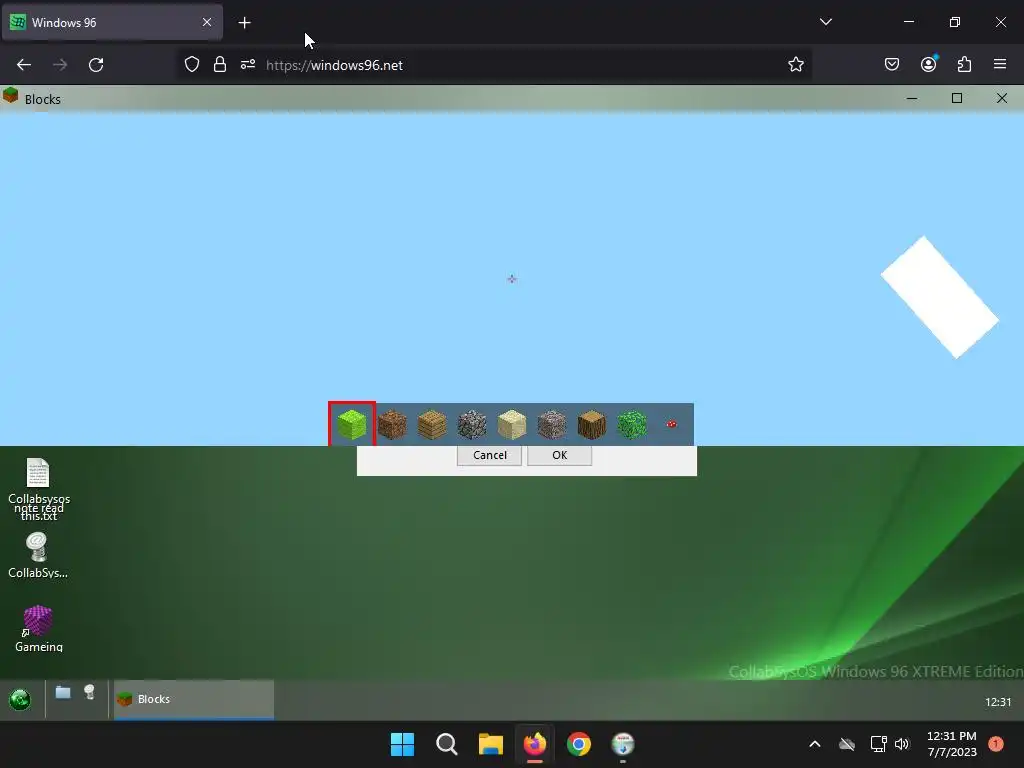This screenshot has height=768, width=1024.
Task: Click the OK button in dialog
Action: pos(559,455)
